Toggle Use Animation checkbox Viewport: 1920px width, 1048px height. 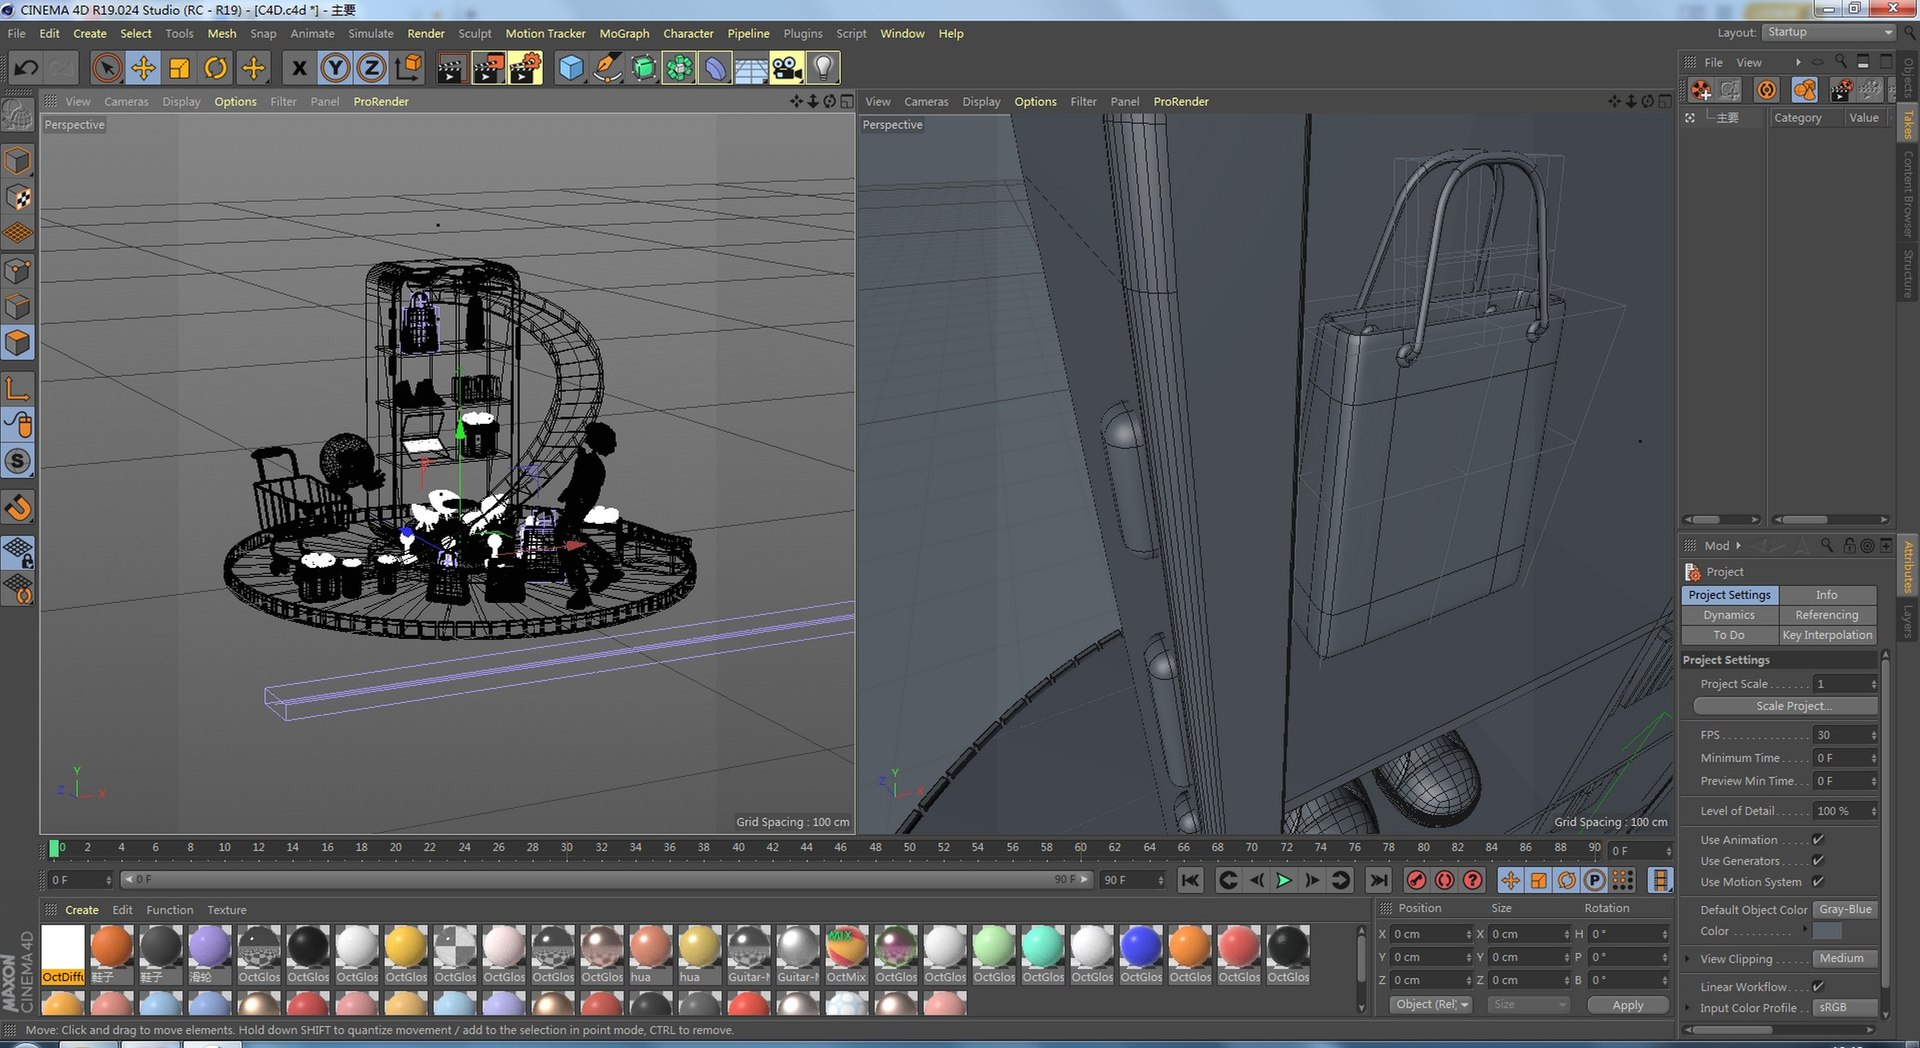pyautogui.click(x=1818, y=840)
